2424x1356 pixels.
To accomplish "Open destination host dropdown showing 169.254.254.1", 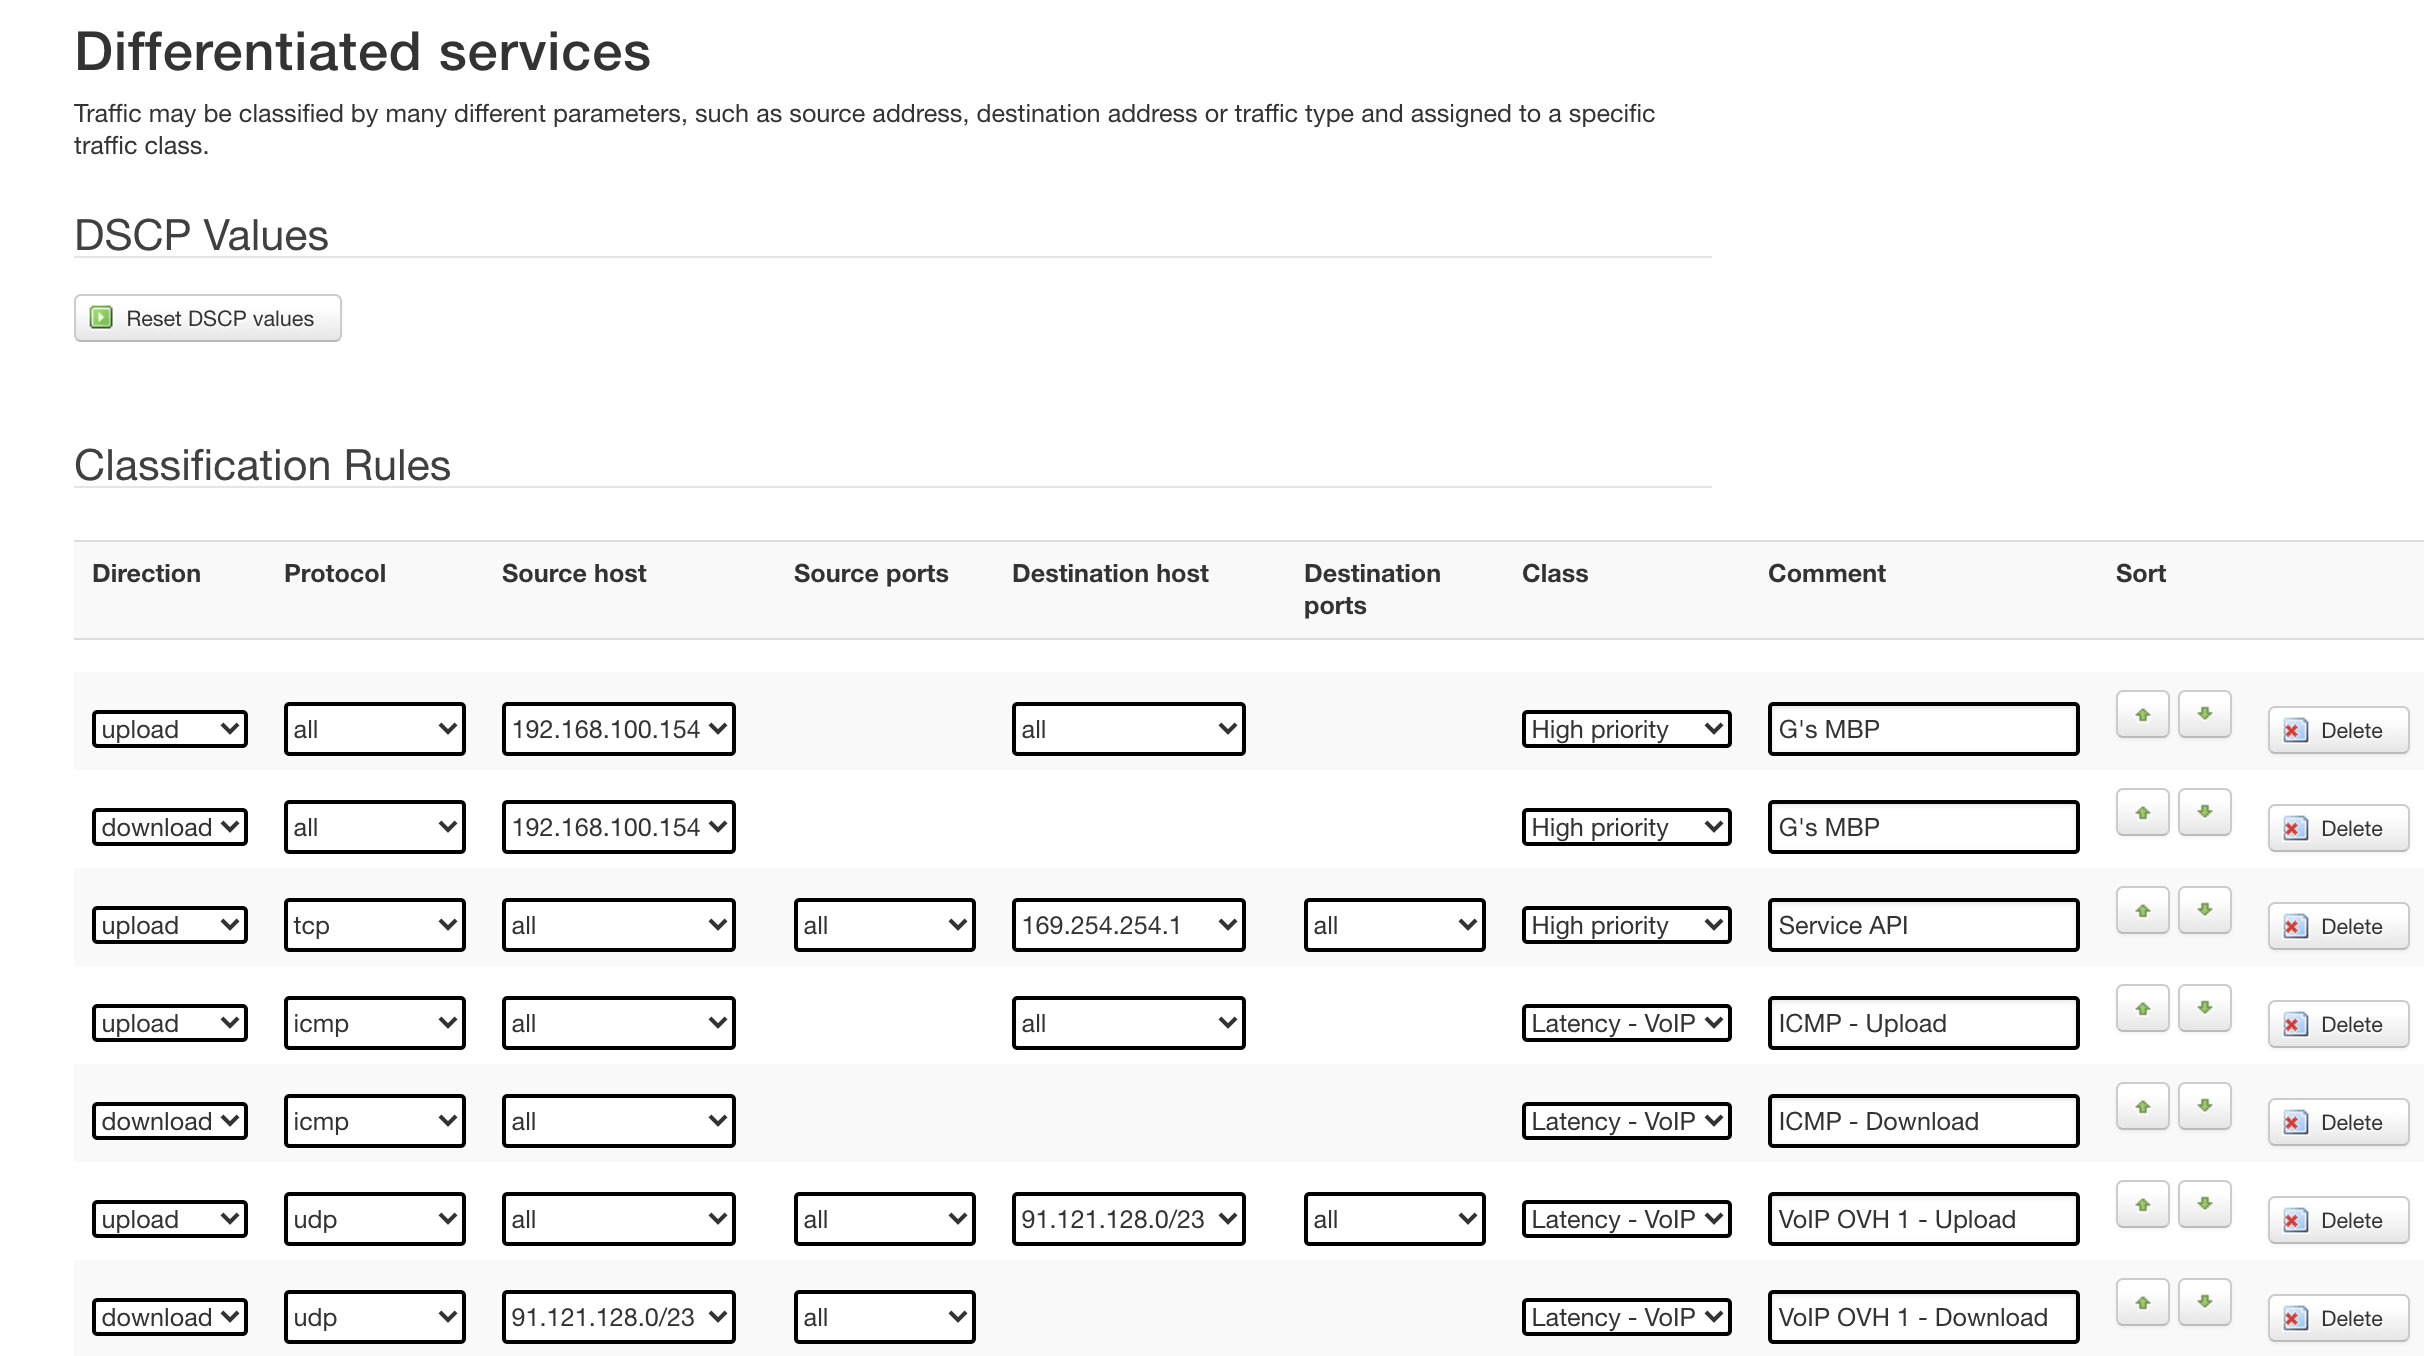I will 1128,925.
